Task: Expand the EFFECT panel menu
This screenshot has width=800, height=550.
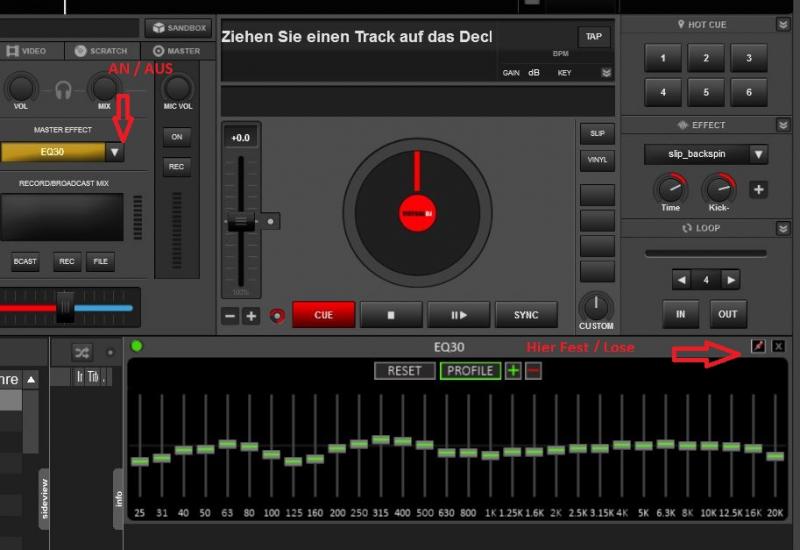Action: pos(783,125)
